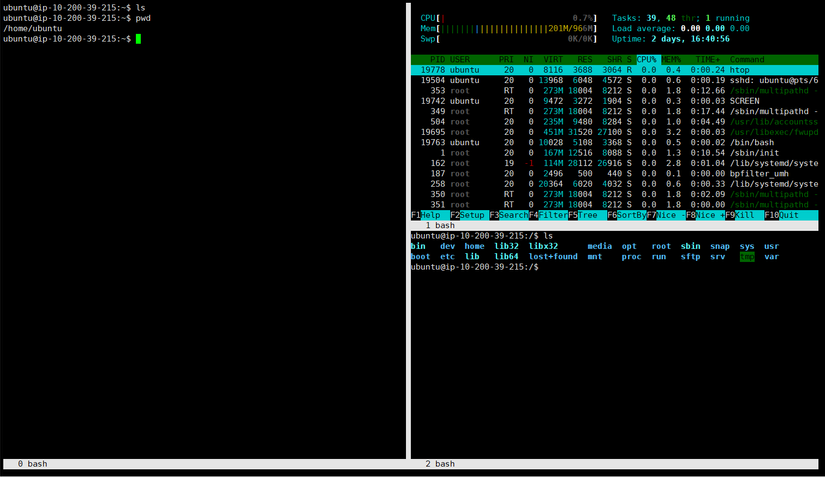Select systemd process row PID 162

[615, 163]
